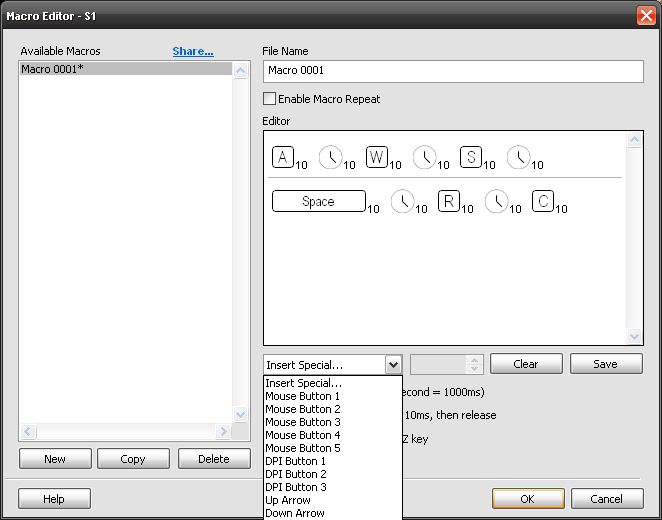662x520 pixels.
Task: Select the C key icon in editor
Action: (x=543, y=201)
